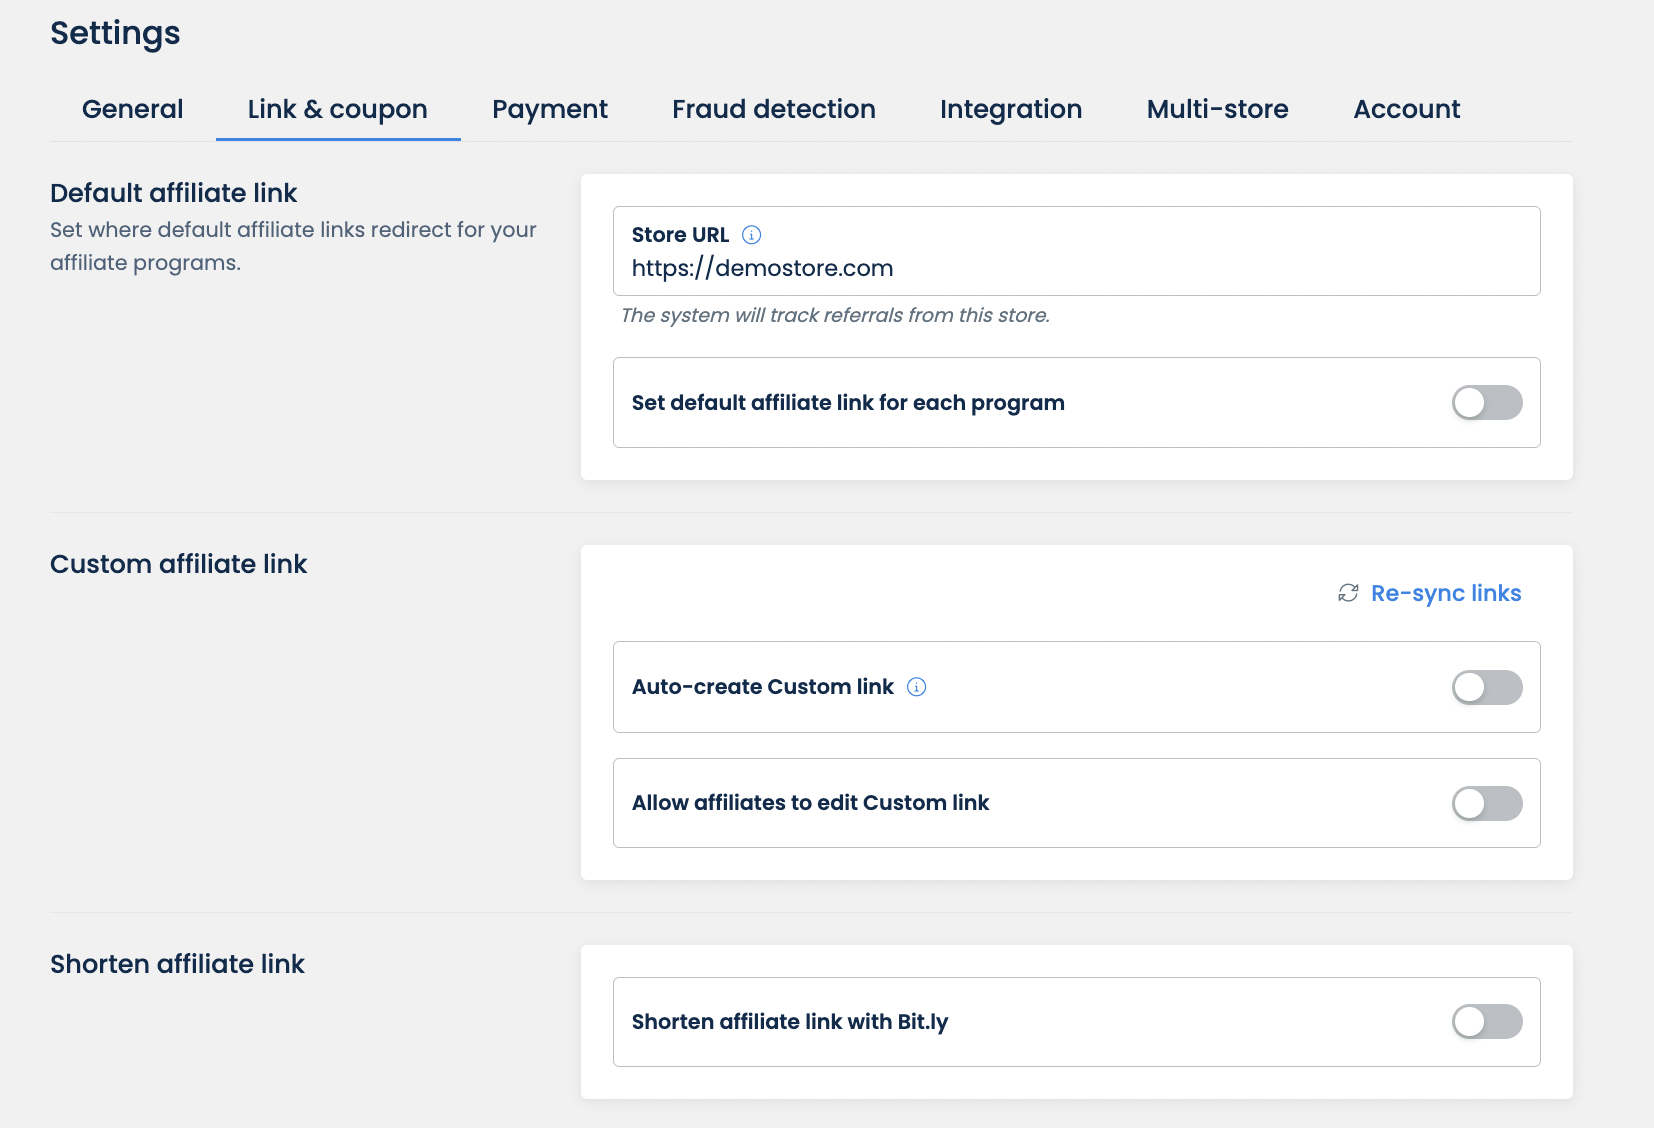The image size is (1654, 1128).
Task: Click the Default affiliate link section heading
Action: pyautogui.click(x=174, y=193)
